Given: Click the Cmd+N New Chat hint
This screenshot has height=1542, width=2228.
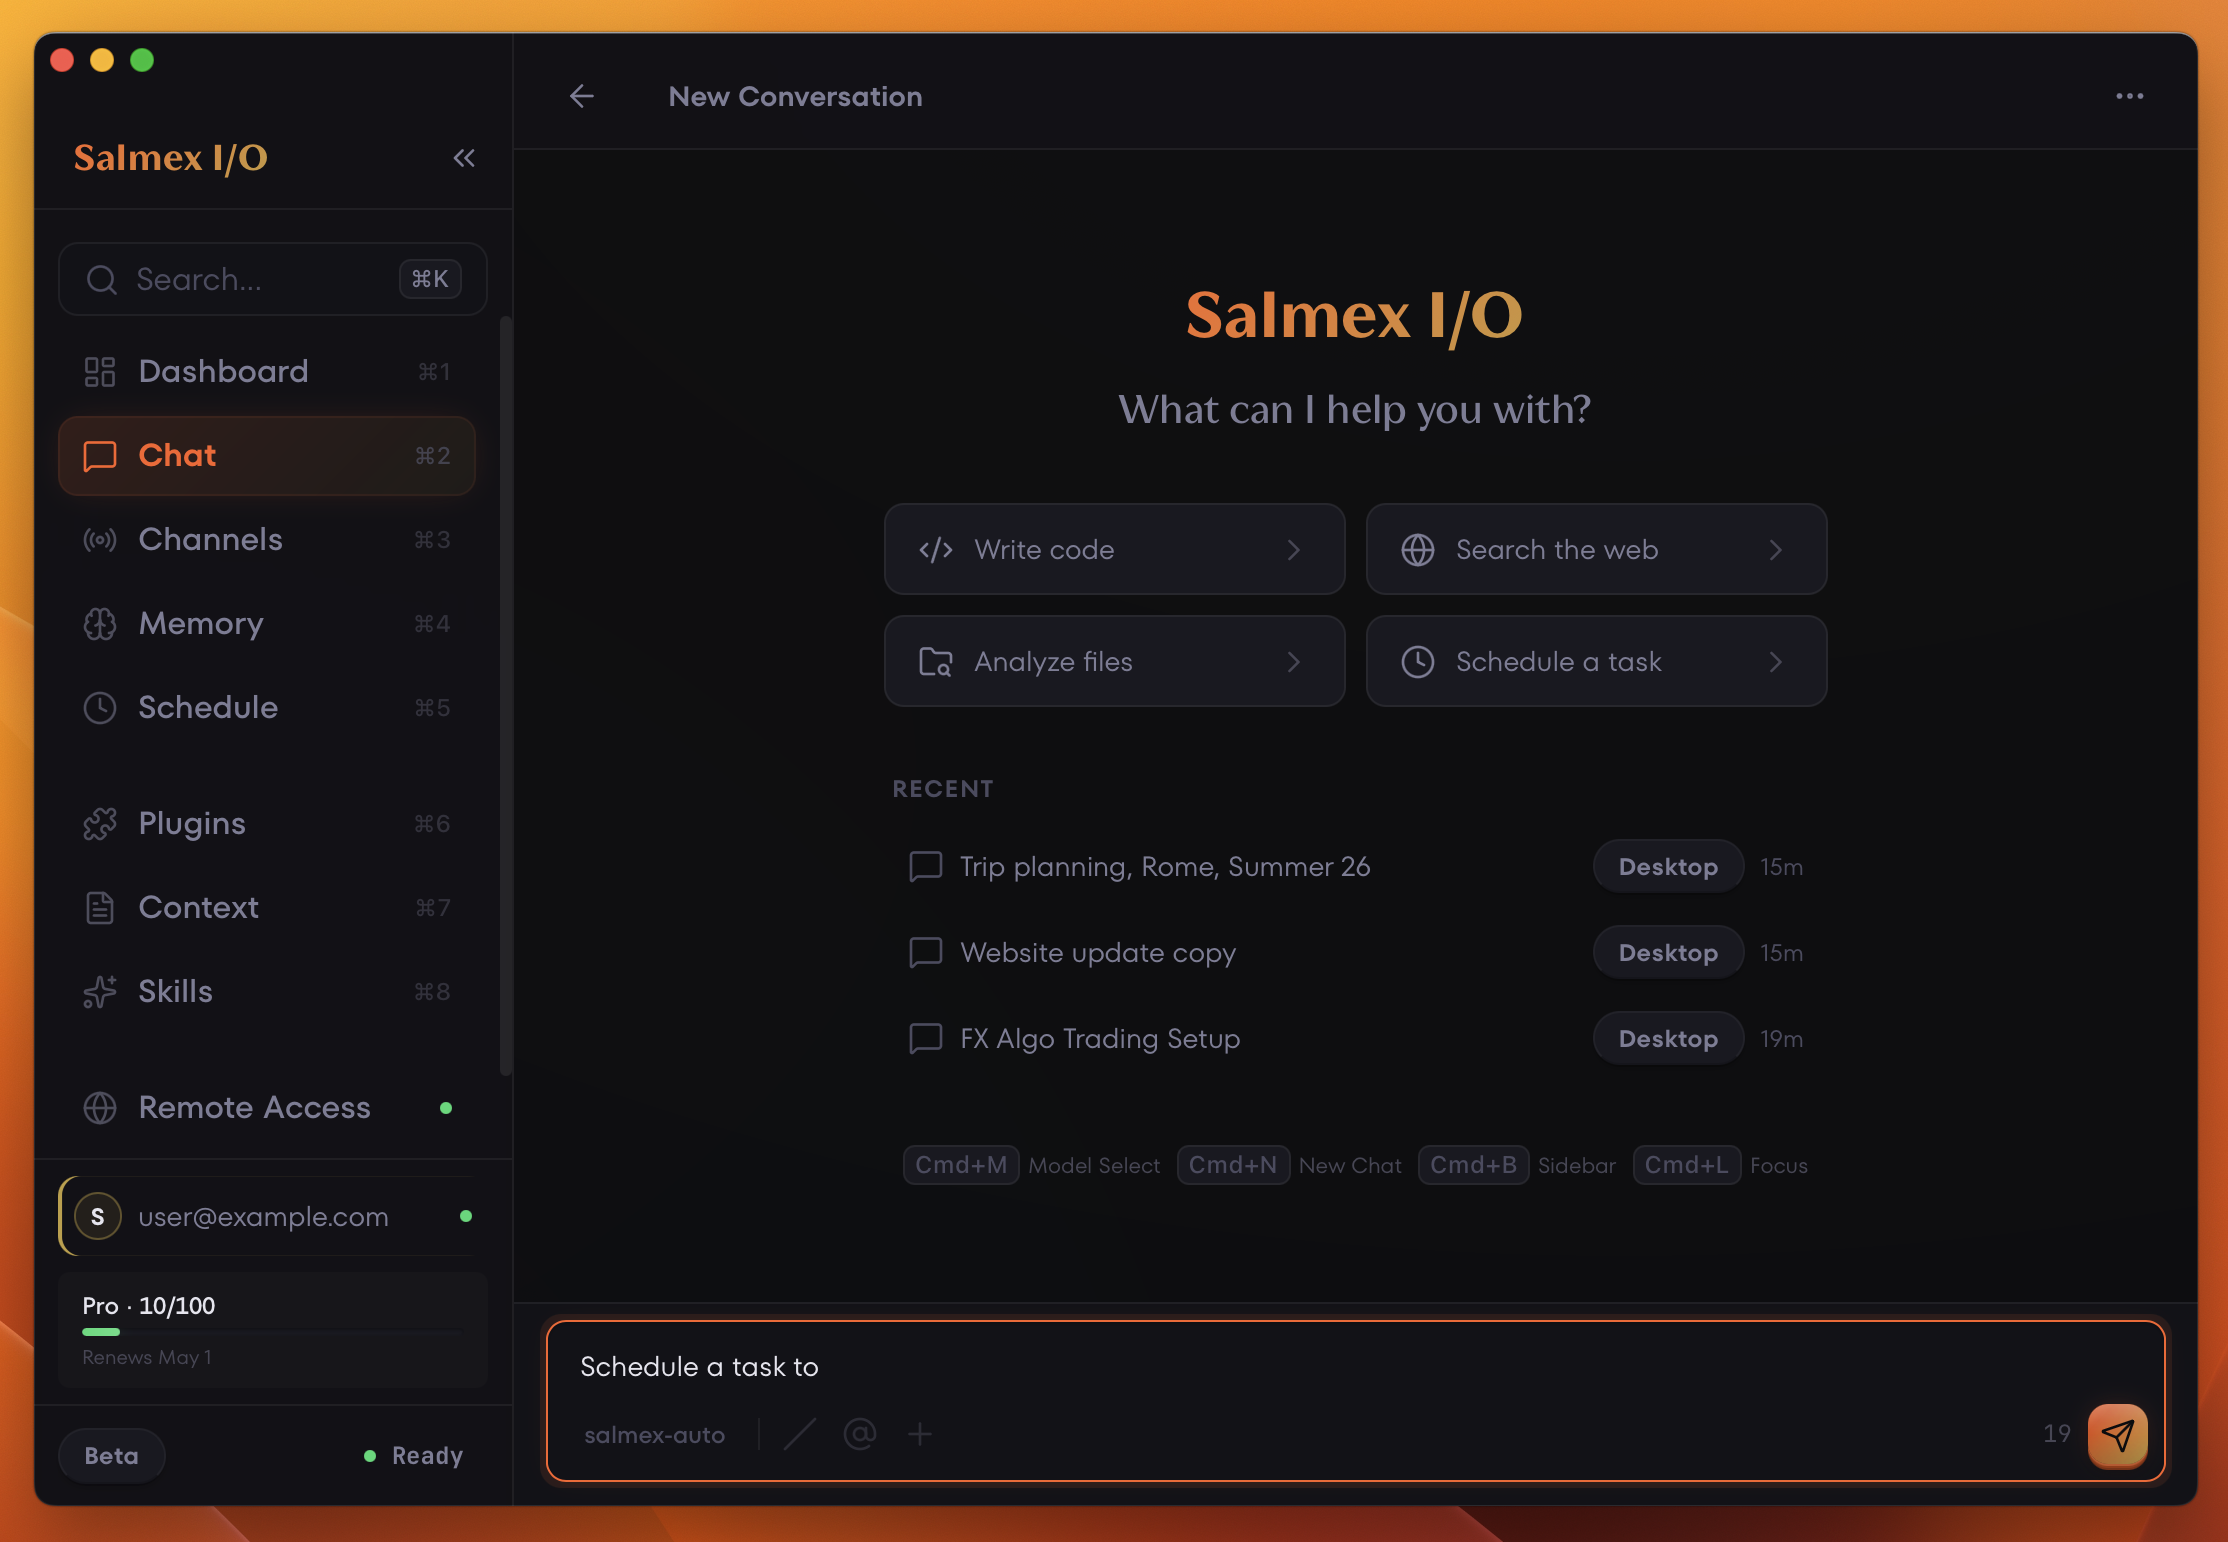Looking at the screenshot, I should tap(1289, 1165).
